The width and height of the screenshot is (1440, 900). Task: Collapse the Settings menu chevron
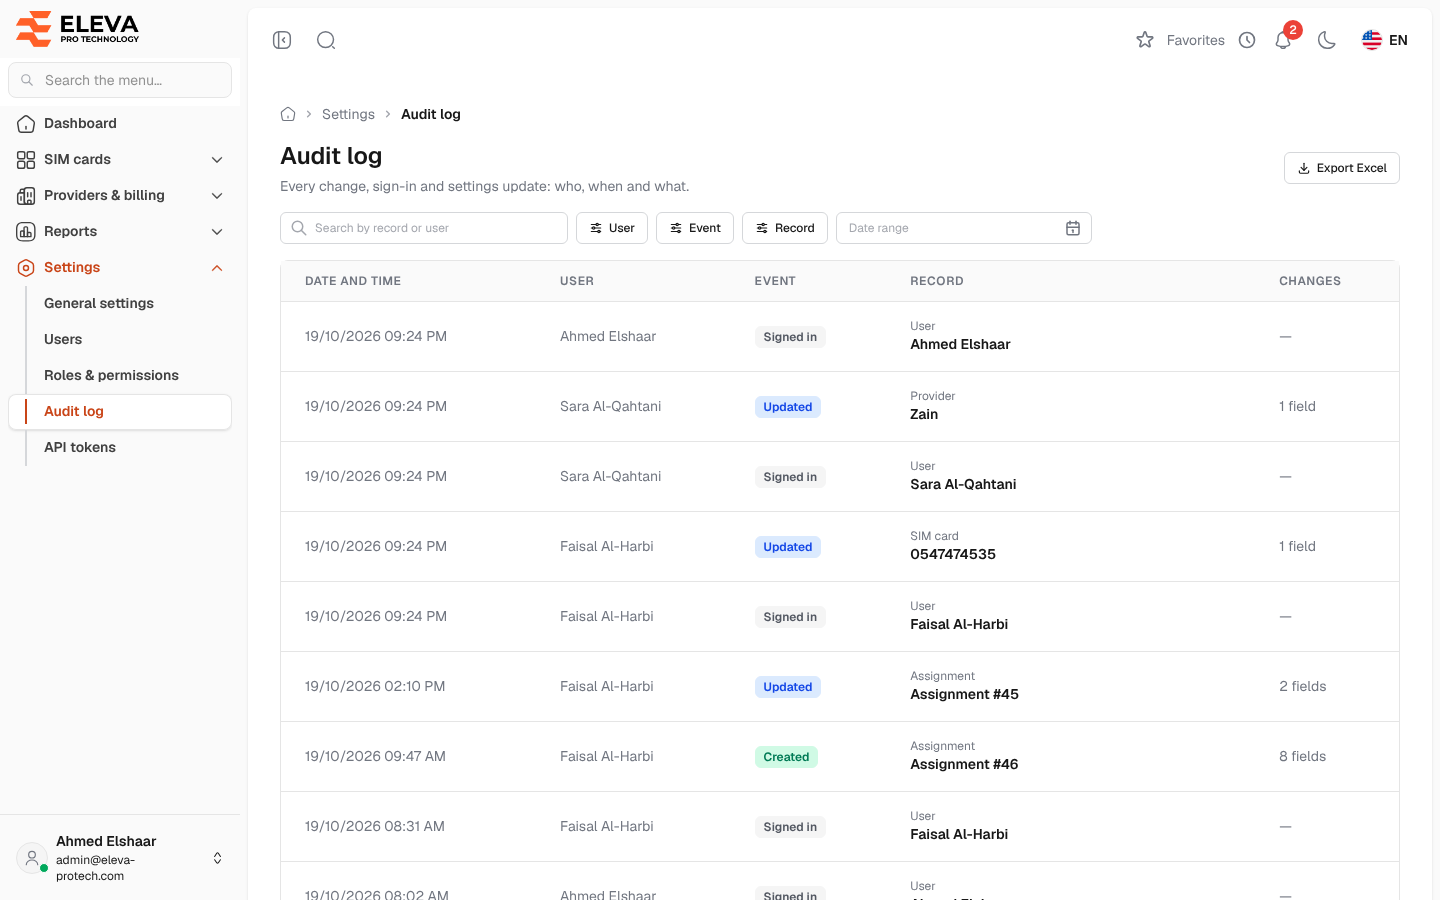pos(217,267)
